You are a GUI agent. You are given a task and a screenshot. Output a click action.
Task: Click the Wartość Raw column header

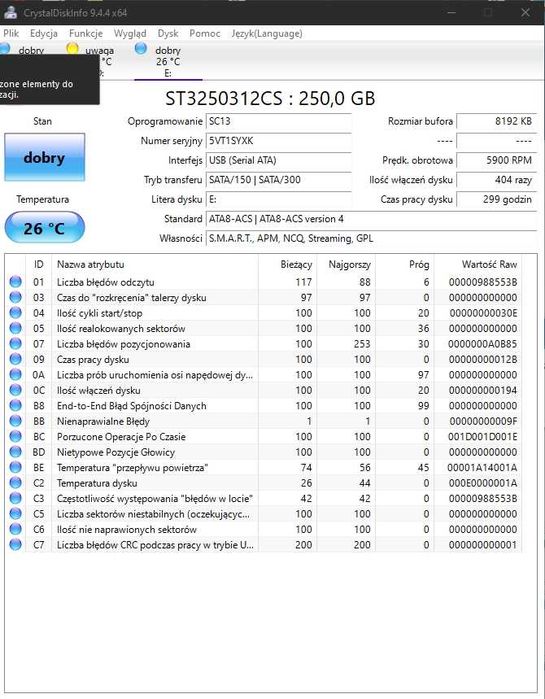(478, 264)
